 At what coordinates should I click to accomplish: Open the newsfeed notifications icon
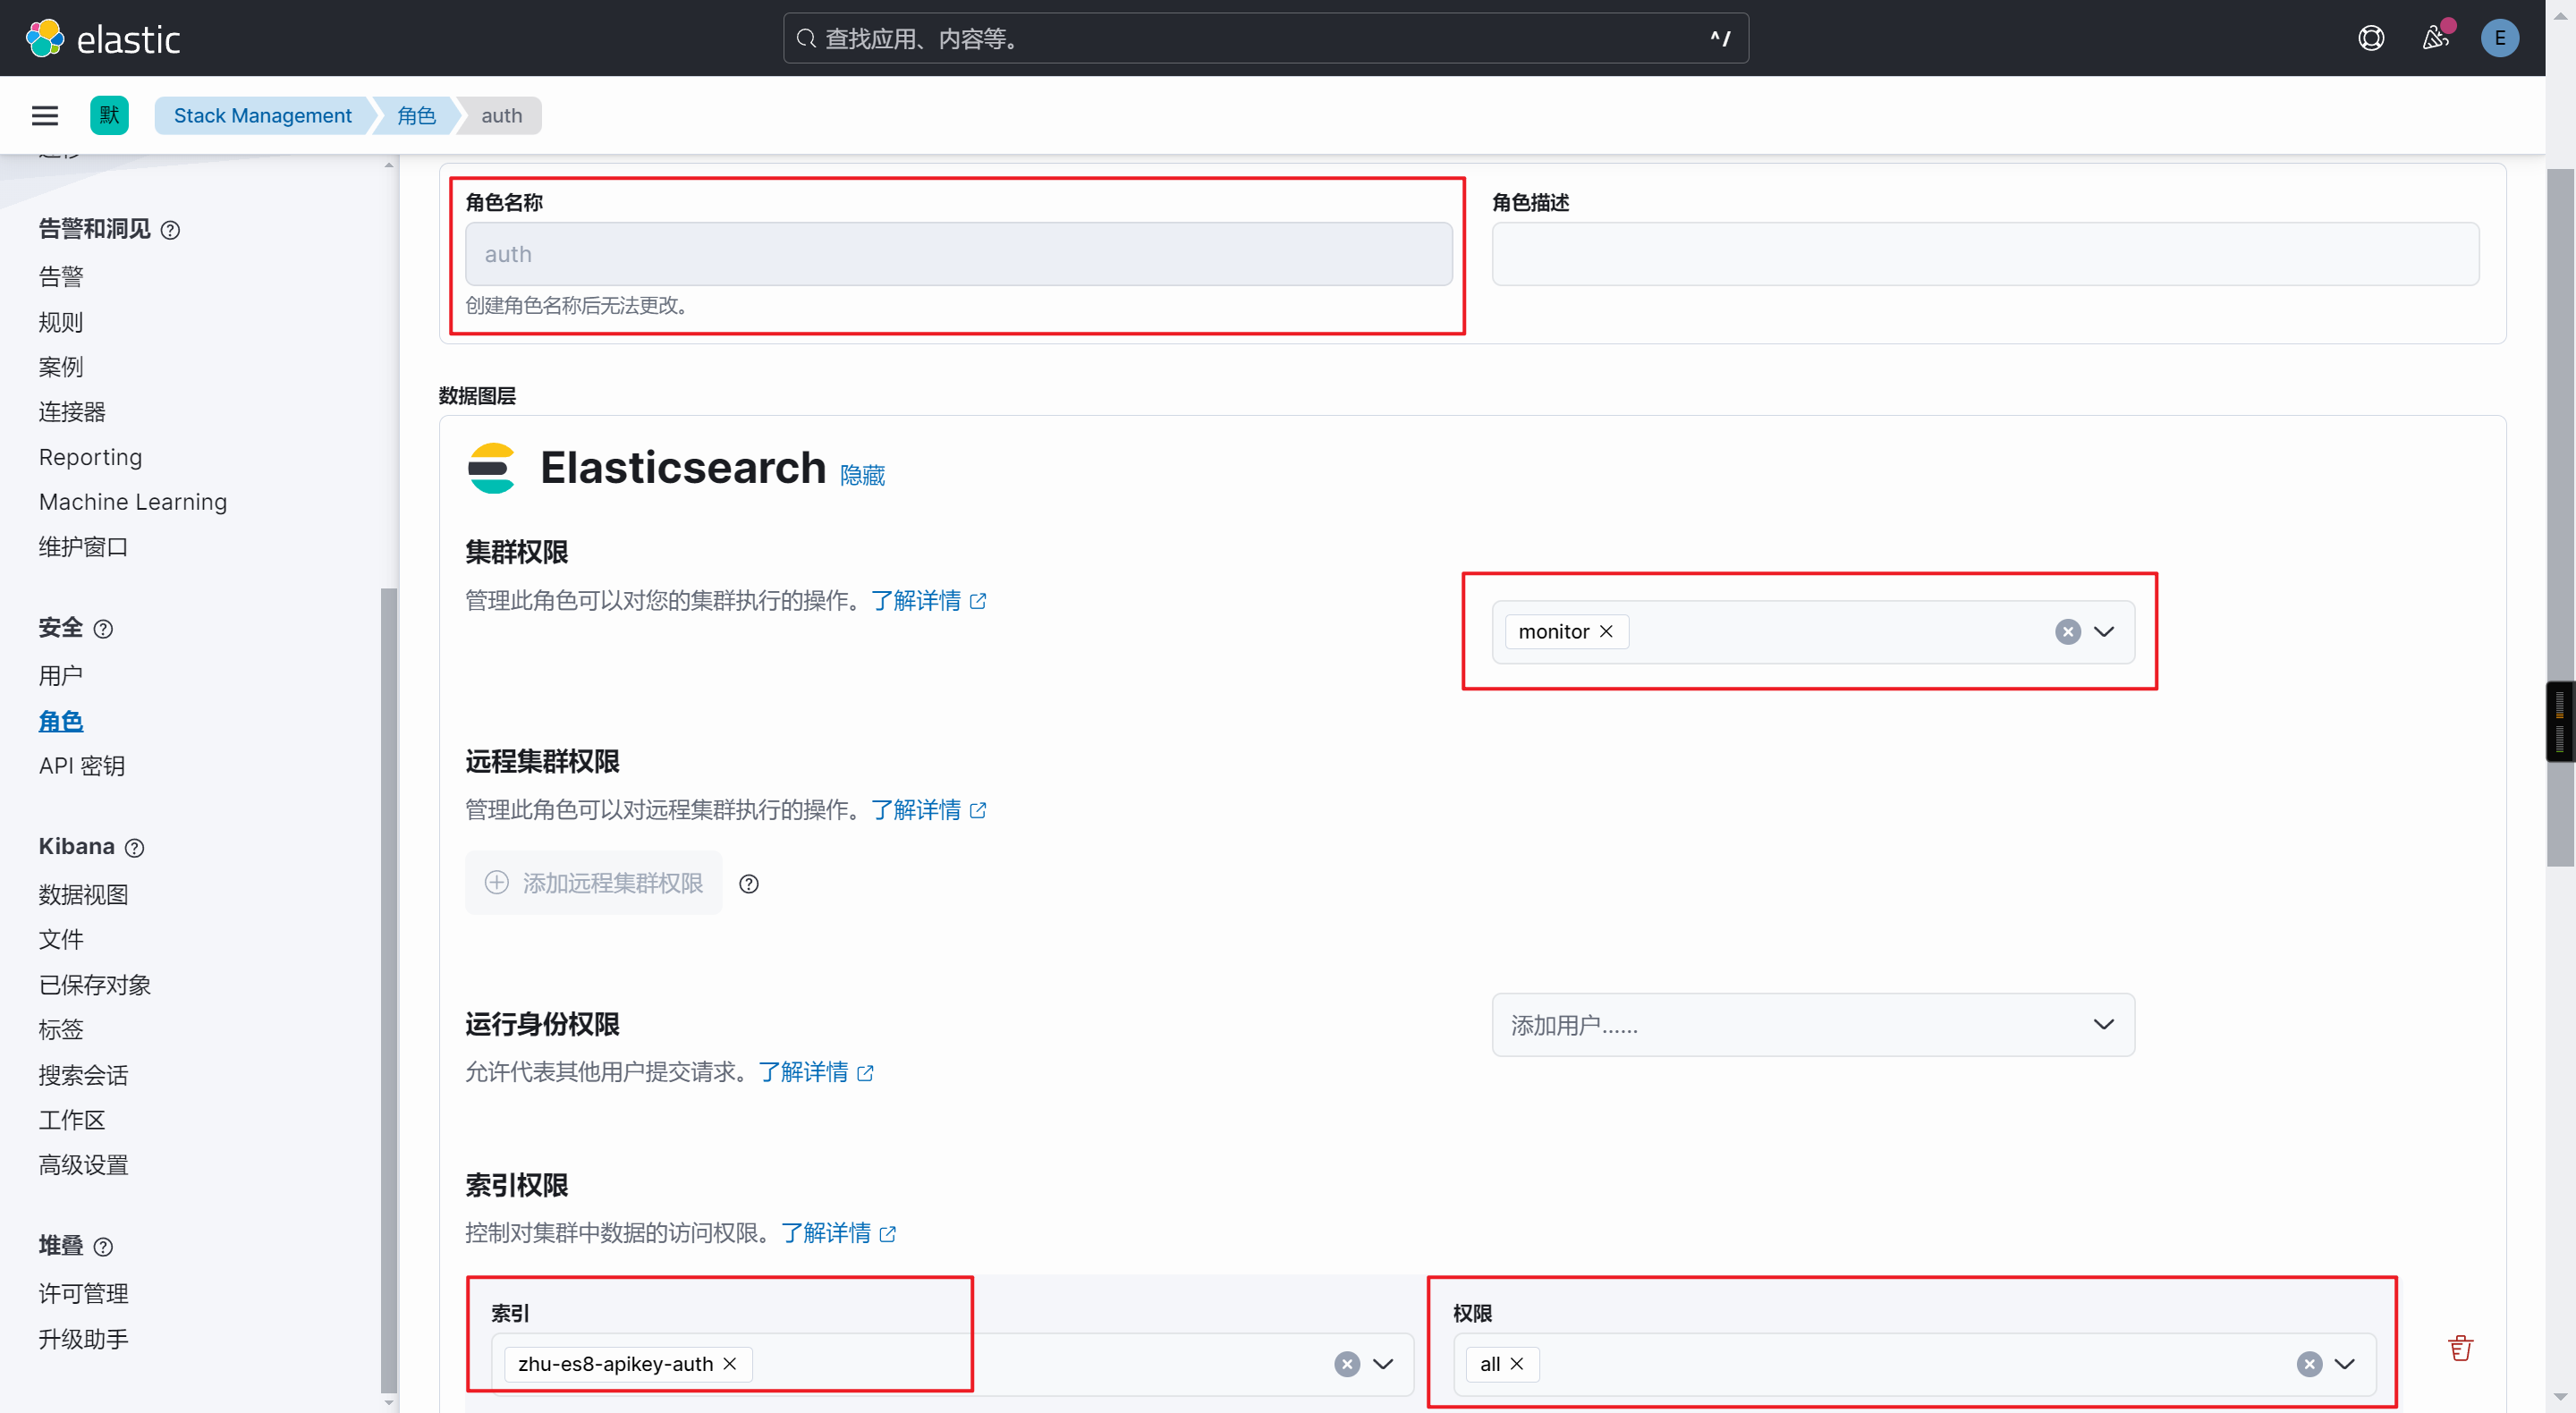(x=2436, y=38)
